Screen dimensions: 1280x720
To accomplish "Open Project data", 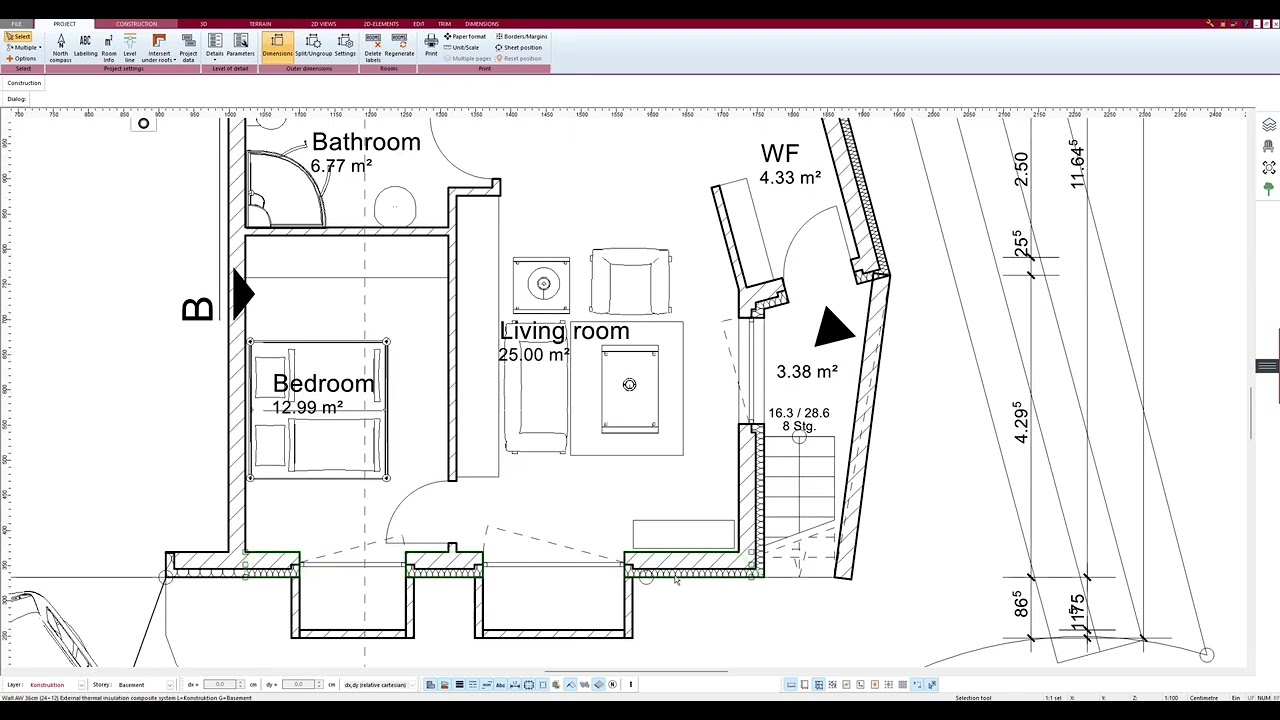I will 188,48.
